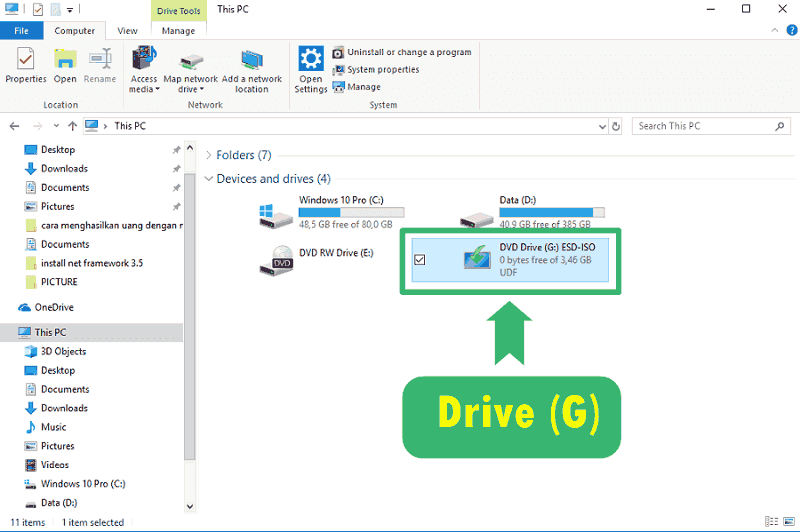Viewport: 800px width, 532px height.
Task: Click the Drive Tools contextual tab header
Action: click(179, 11)
